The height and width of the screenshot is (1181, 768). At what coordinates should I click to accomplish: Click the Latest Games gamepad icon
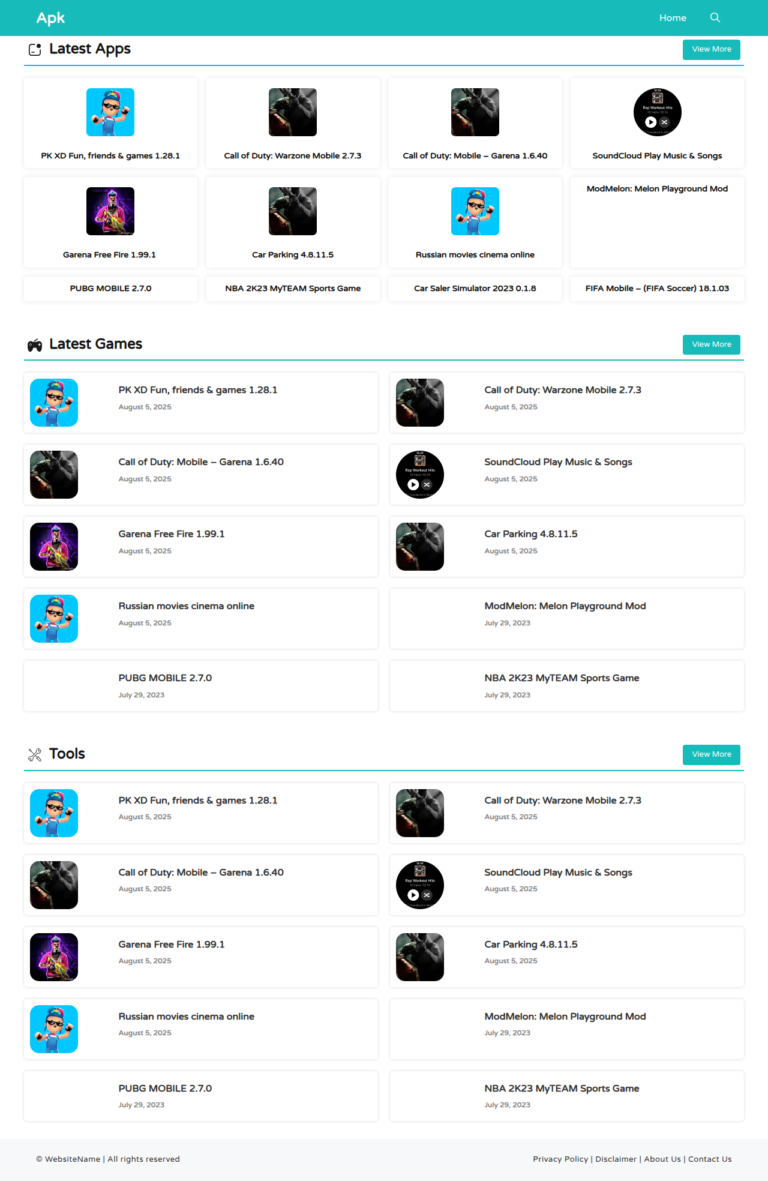click(x=35, y=345)
